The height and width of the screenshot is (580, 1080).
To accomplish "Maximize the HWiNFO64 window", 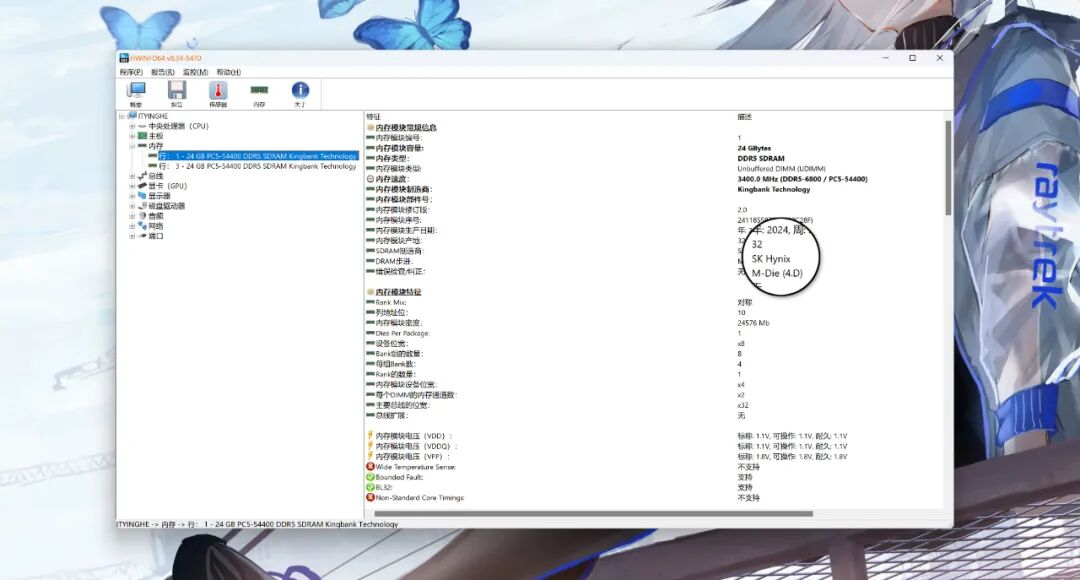I will [913, 58].
